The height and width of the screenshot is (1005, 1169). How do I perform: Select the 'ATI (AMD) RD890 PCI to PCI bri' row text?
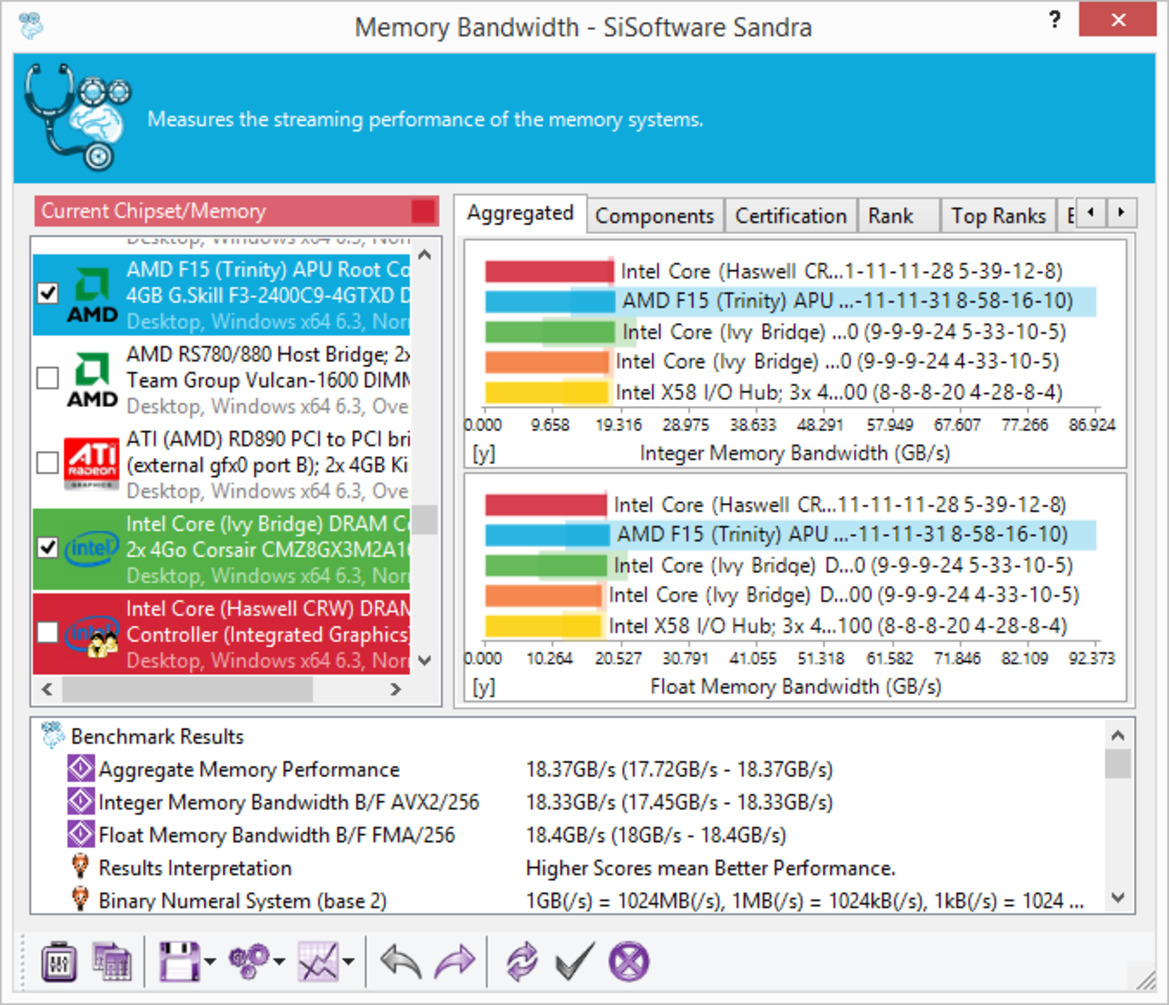pyautogui.click(x=268, y=439)
